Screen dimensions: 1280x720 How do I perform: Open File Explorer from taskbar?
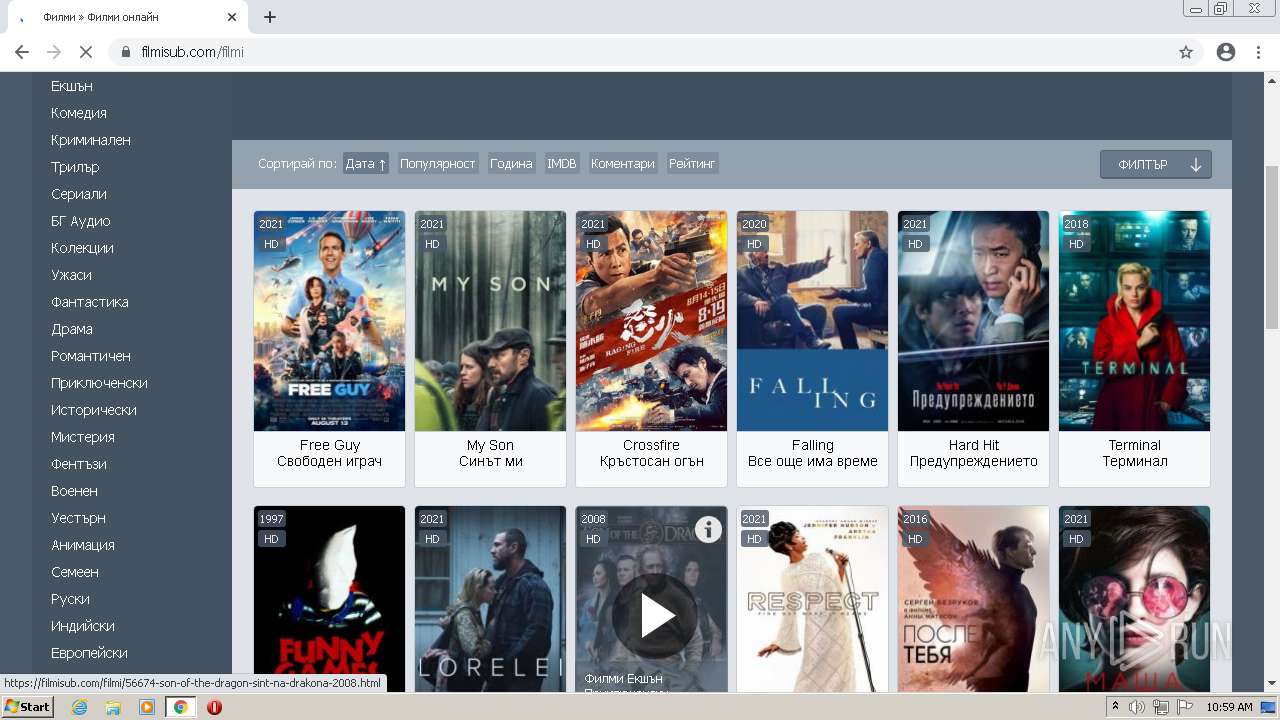113,707
